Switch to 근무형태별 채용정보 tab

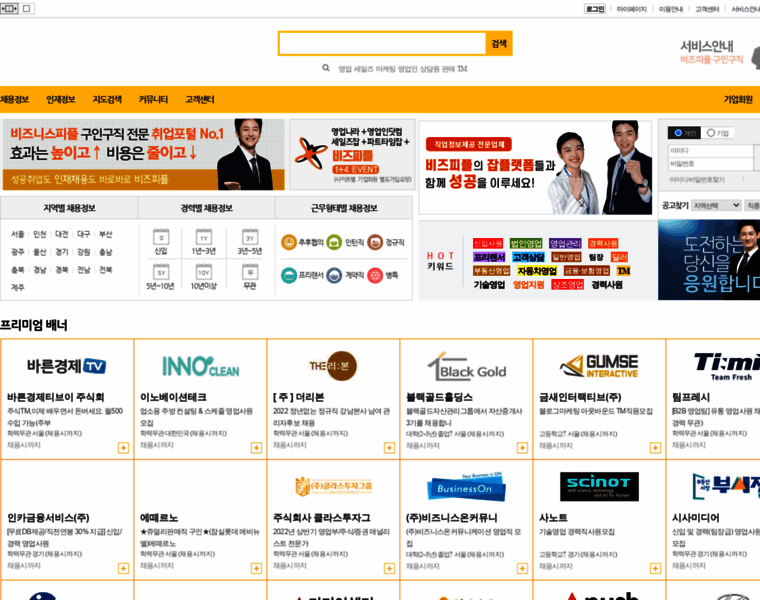tap(344, 208)
